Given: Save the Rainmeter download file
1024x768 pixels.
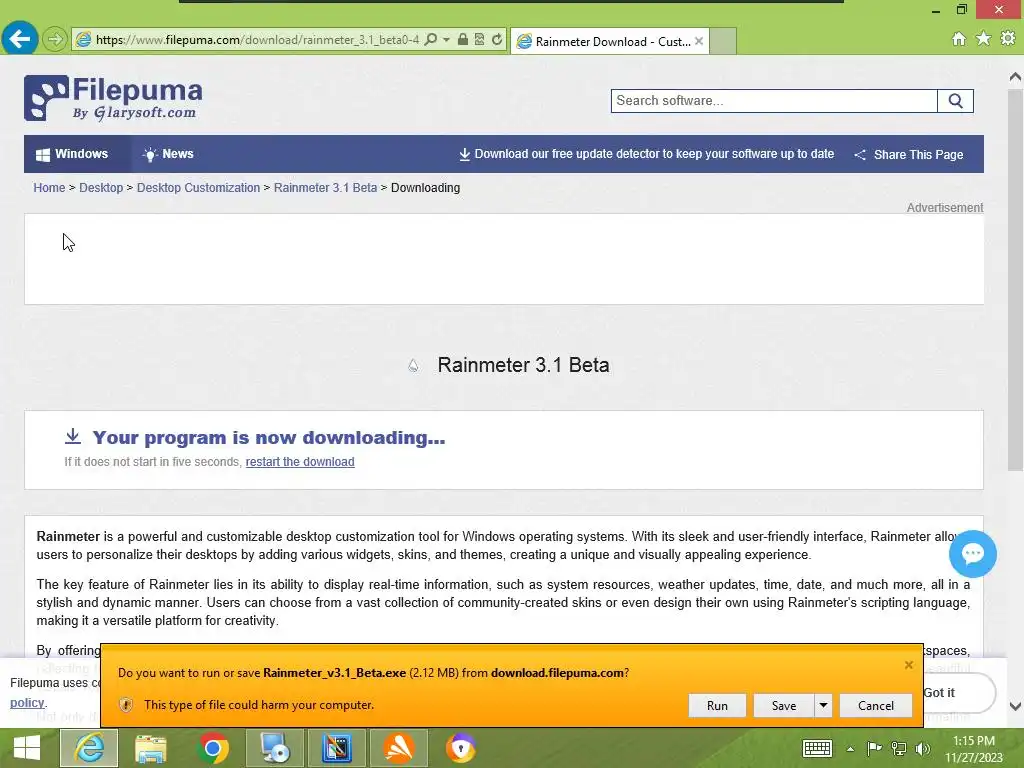Looking at the screenshot, I should (784, 705).
